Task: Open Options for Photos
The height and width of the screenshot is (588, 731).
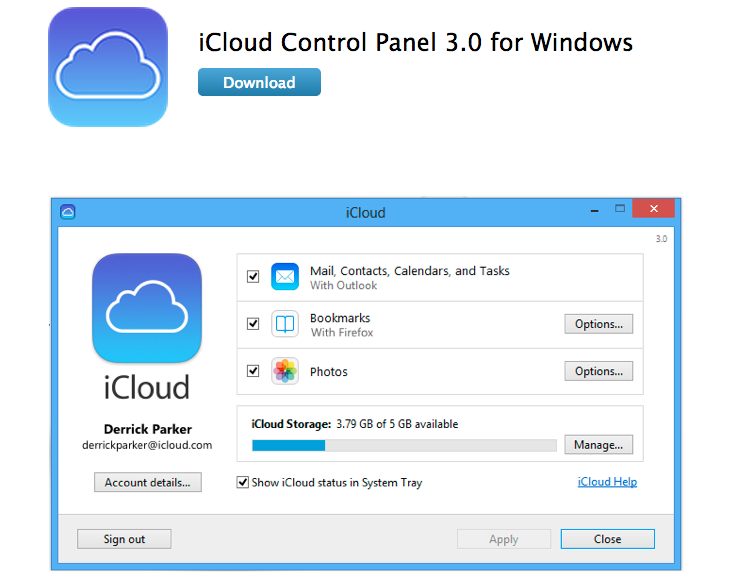Action: coord(599,371)
